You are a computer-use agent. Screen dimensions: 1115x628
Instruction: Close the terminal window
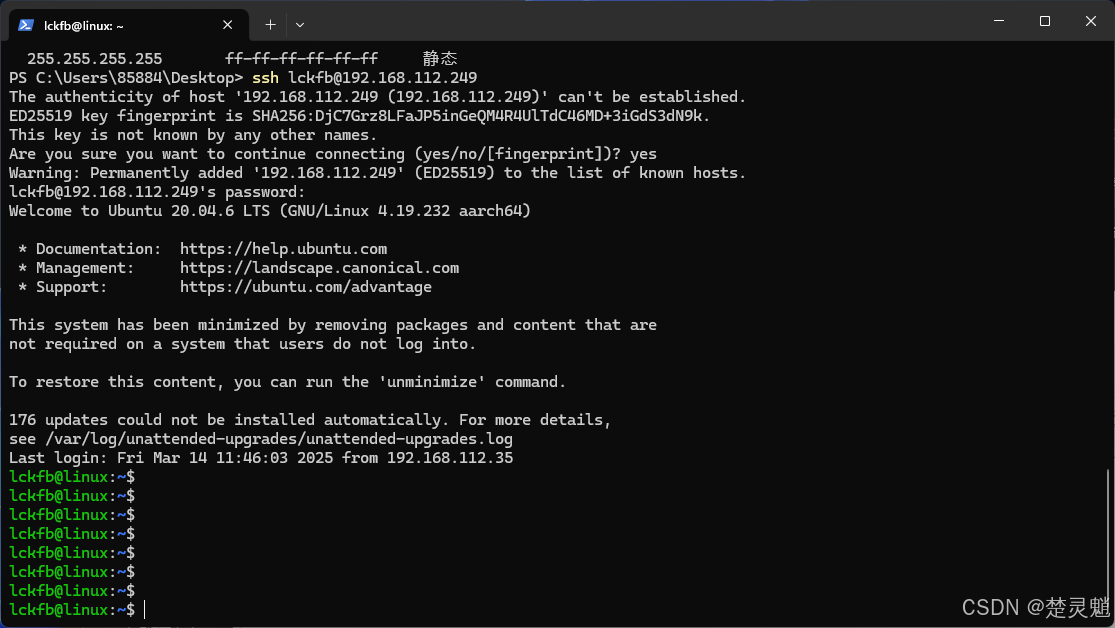pyautogui.click(x=1091, y=21)
